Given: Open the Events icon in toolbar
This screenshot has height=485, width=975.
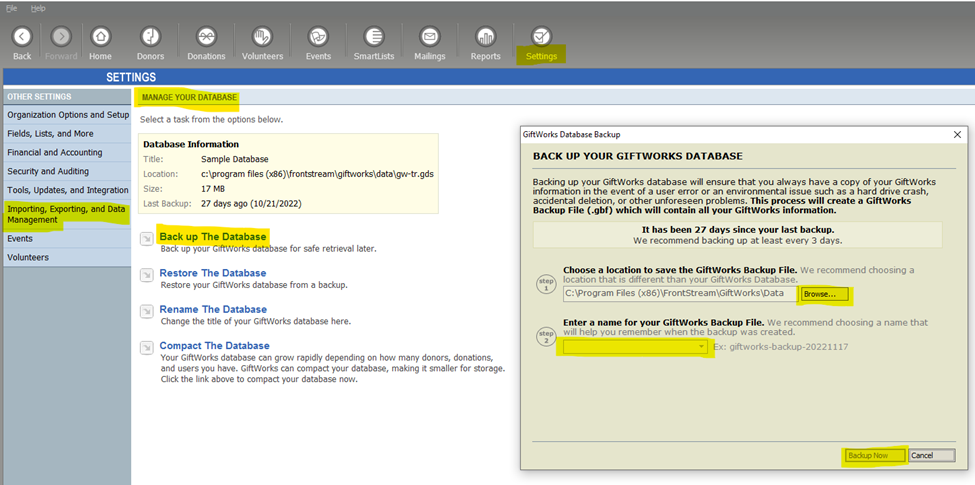Looking at the screenshot, I should pos(318,37).
